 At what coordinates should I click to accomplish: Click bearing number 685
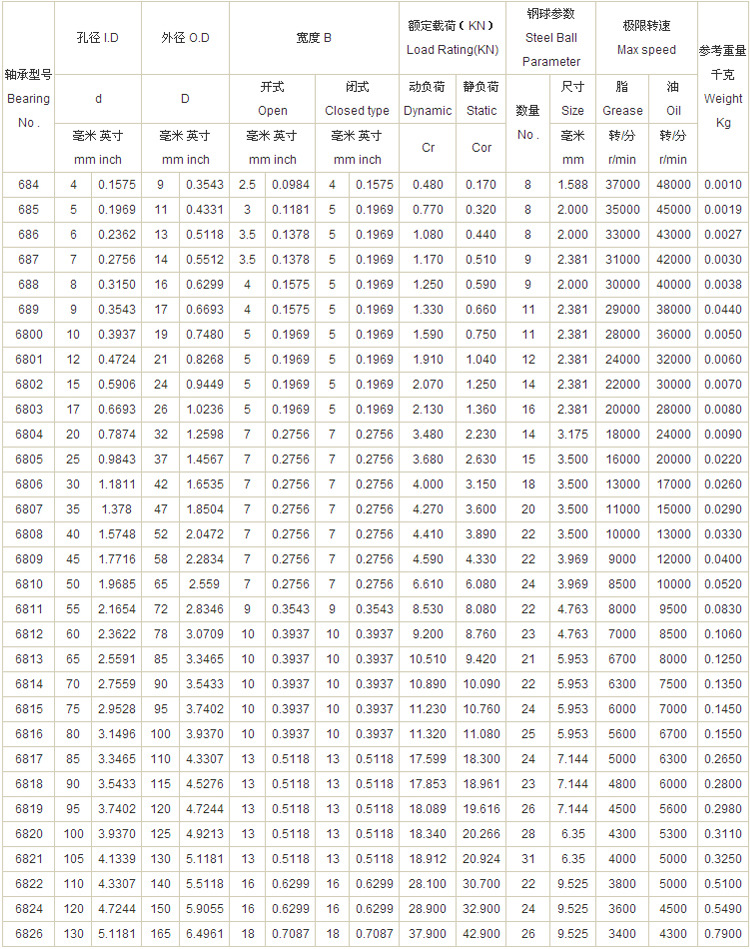[x=28, y=209]
